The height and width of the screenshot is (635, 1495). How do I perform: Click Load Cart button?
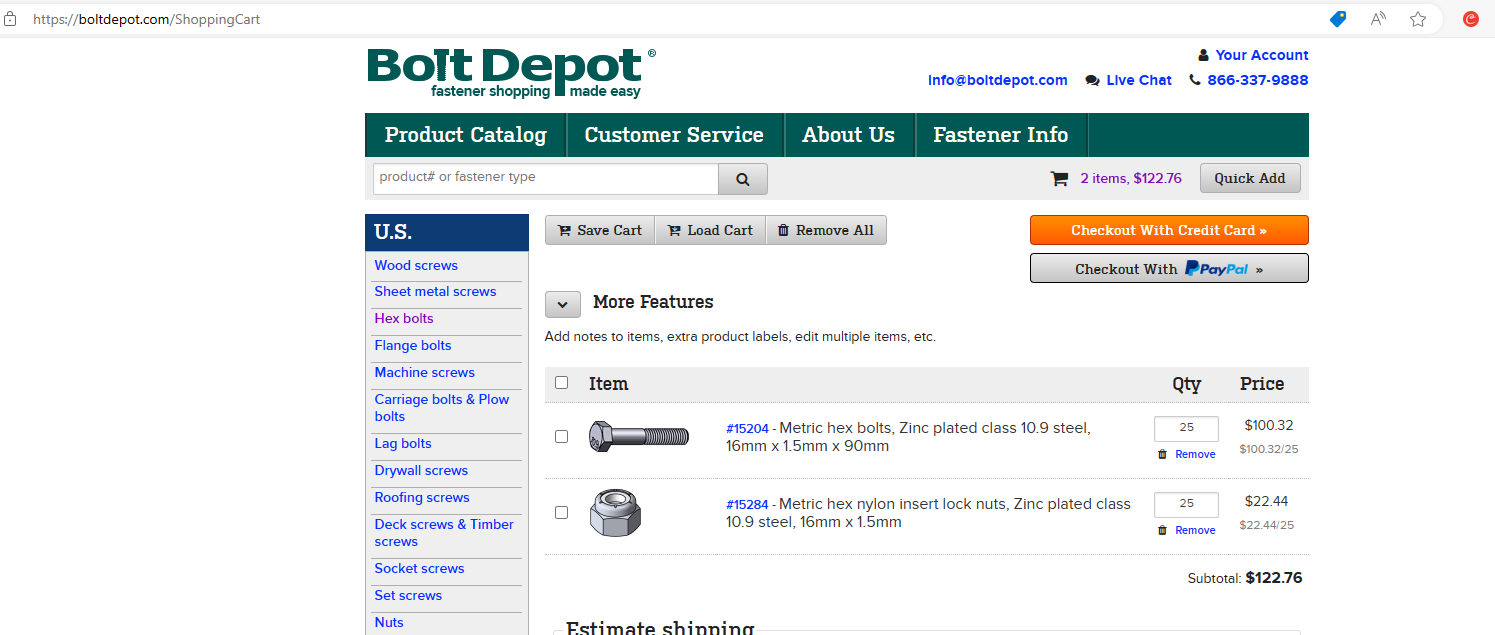click(x=710, y=230)
